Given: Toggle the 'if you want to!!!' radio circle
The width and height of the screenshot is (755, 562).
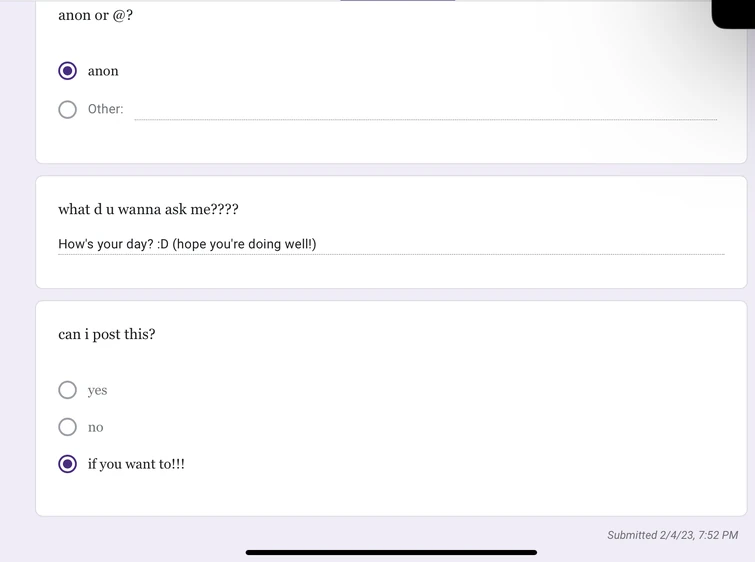Looking at the screenshot, I should tap(68, 464).
